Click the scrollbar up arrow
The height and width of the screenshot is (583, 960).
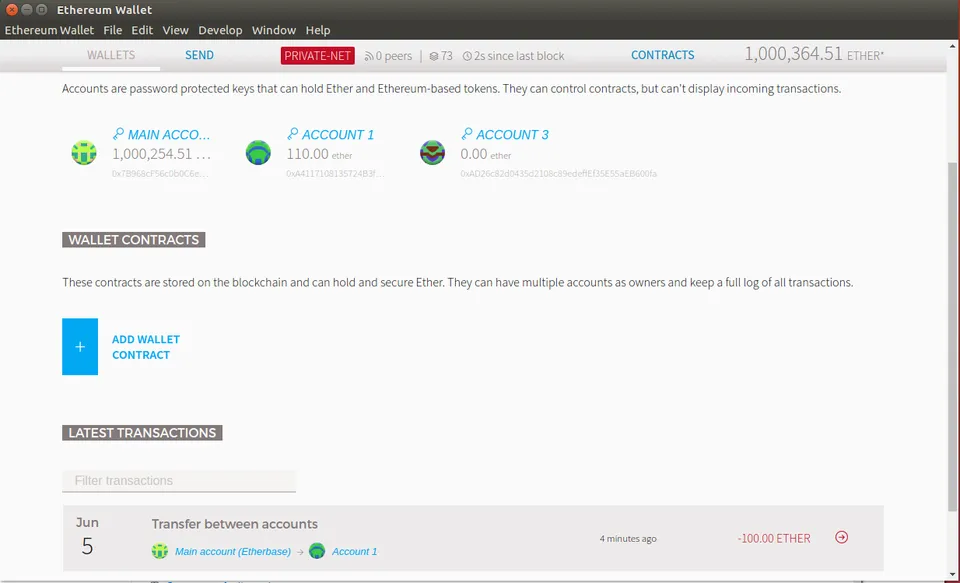click(953, 46)
